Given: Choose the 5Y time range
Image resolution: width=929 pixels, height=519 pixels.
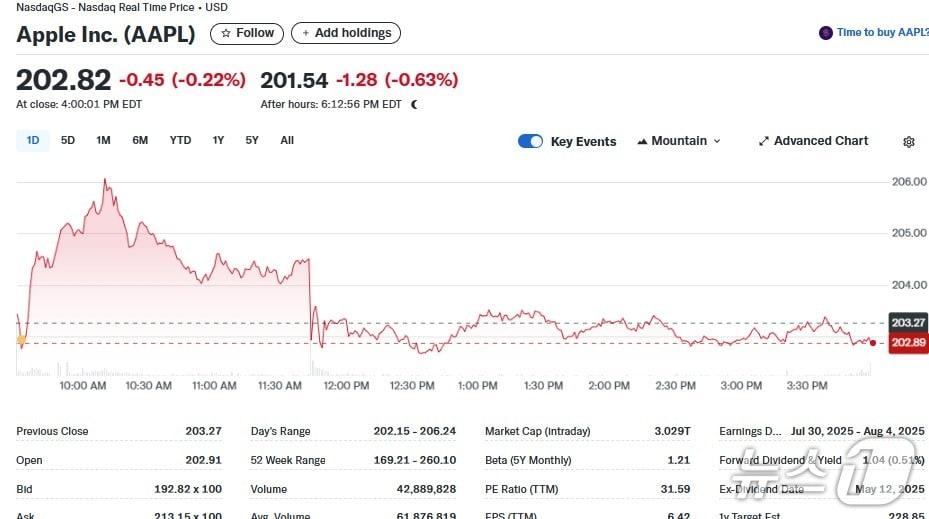Looking at the screenshot, I should tap(252, 141).
